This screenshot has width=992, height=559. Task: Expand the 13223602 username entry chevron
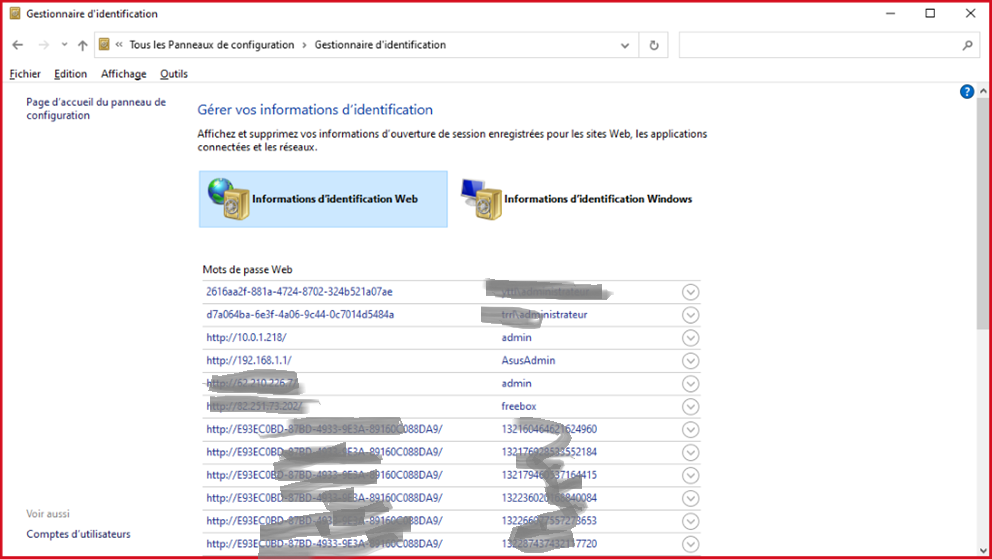point(690,498)
